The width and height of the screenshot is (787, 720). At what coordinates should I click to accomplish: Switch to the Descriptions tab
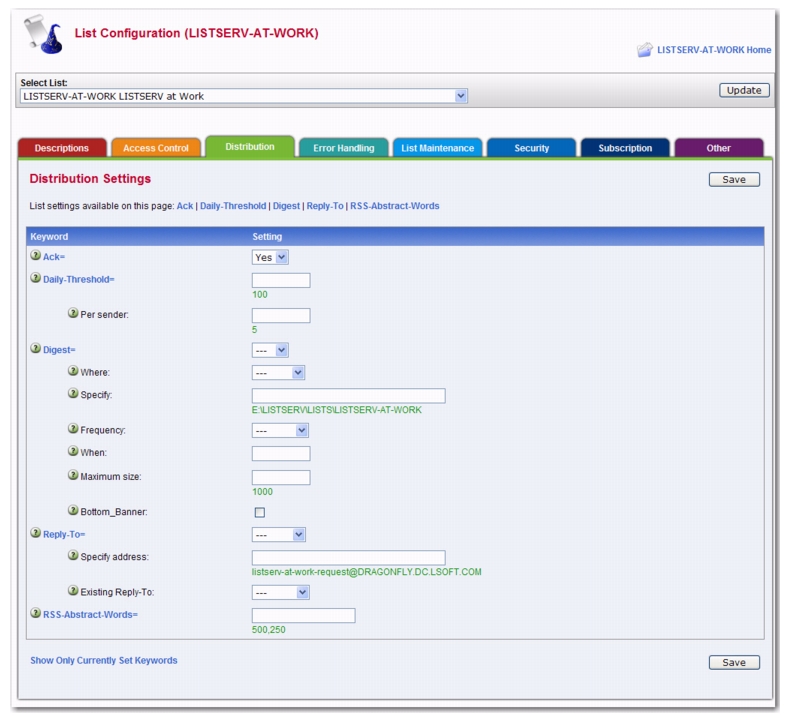click(x=62, y=148)
